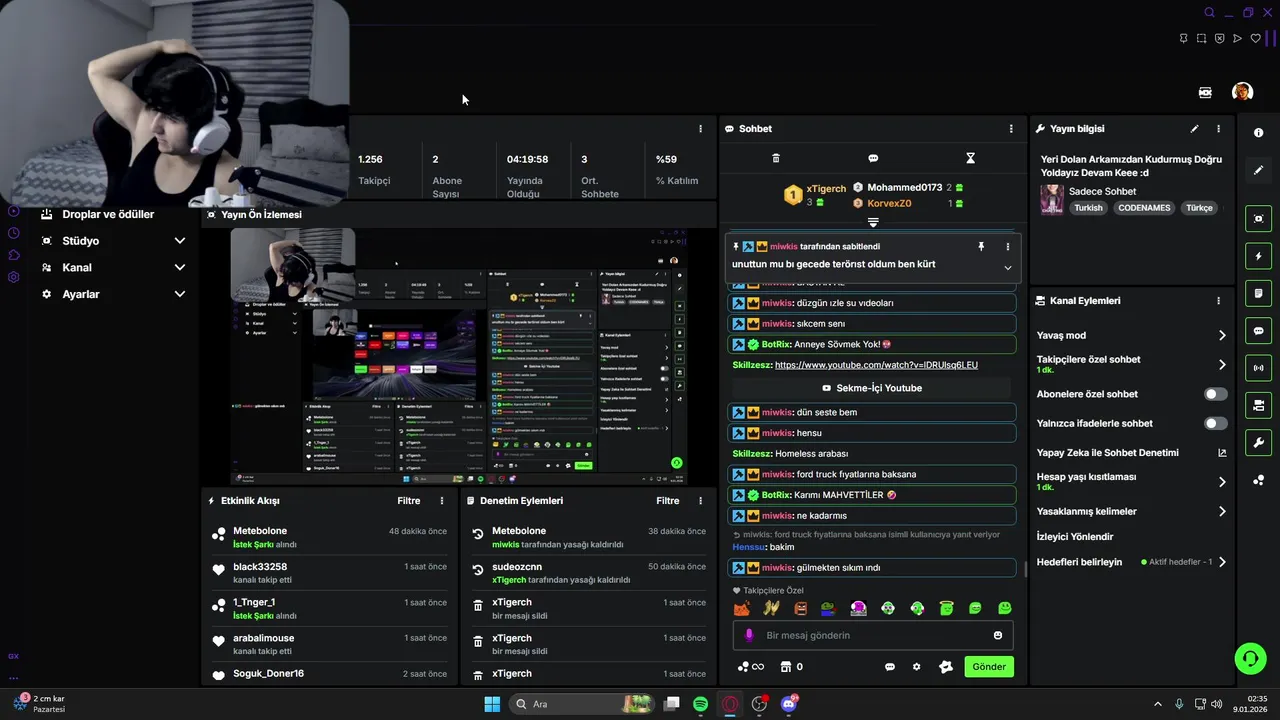This screenshot has height=720, width=1280.
Task: Click speech bubble icon beside chat gear
Action: point(890,667)
